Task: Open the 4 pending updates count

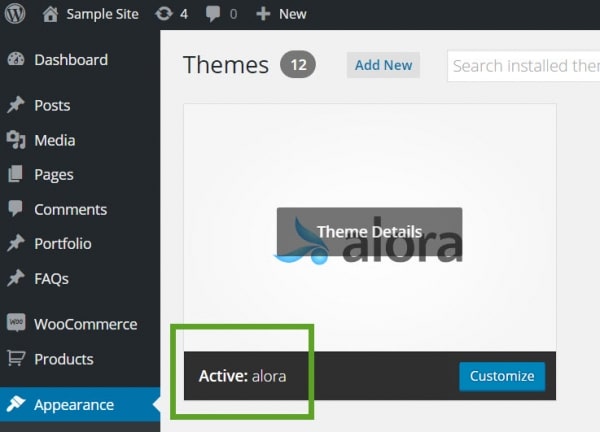Action: click(184, 14)
